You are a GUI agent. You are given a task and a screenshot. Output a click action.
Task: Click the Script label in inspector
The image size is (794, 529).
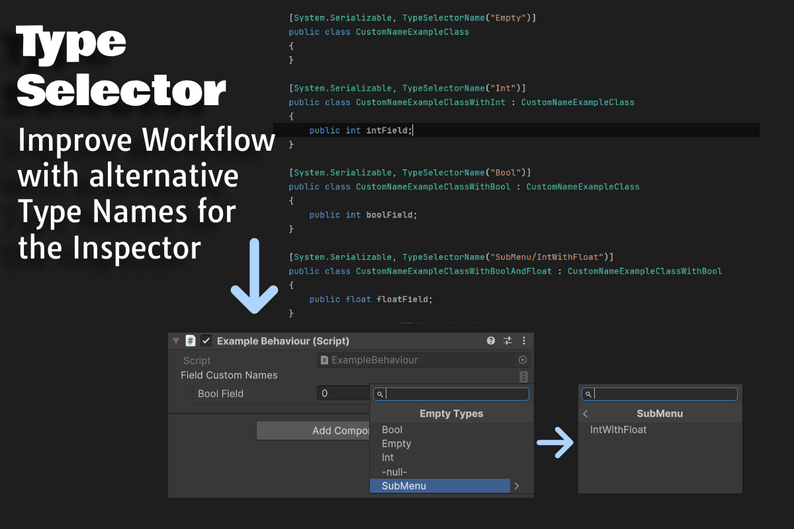click(x=196, y=360)
